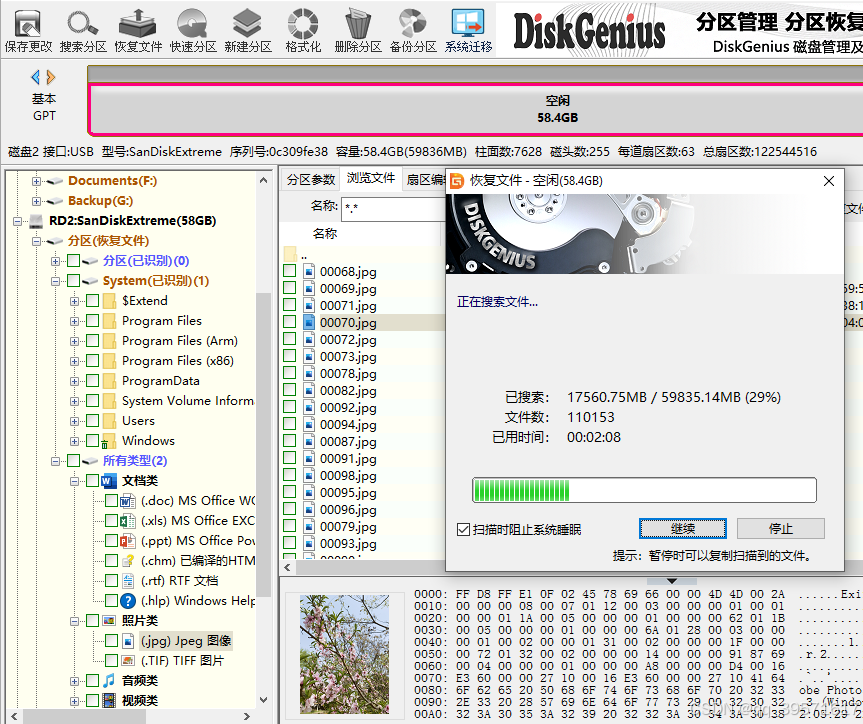This screenshot has height=724, width=863.
Task: Select file 00093.jpg in list
Action: point(348,544)
